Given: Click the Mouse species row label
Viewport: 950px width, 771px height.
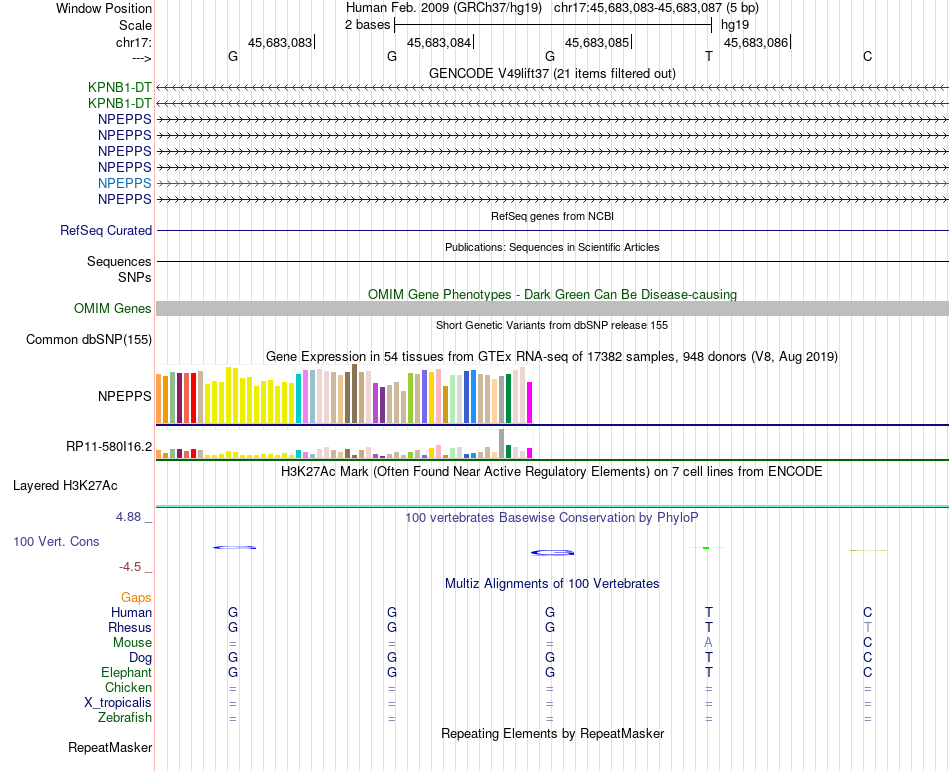Looking at the screenshot, I should pyautogui.click(x=132, y=643).
